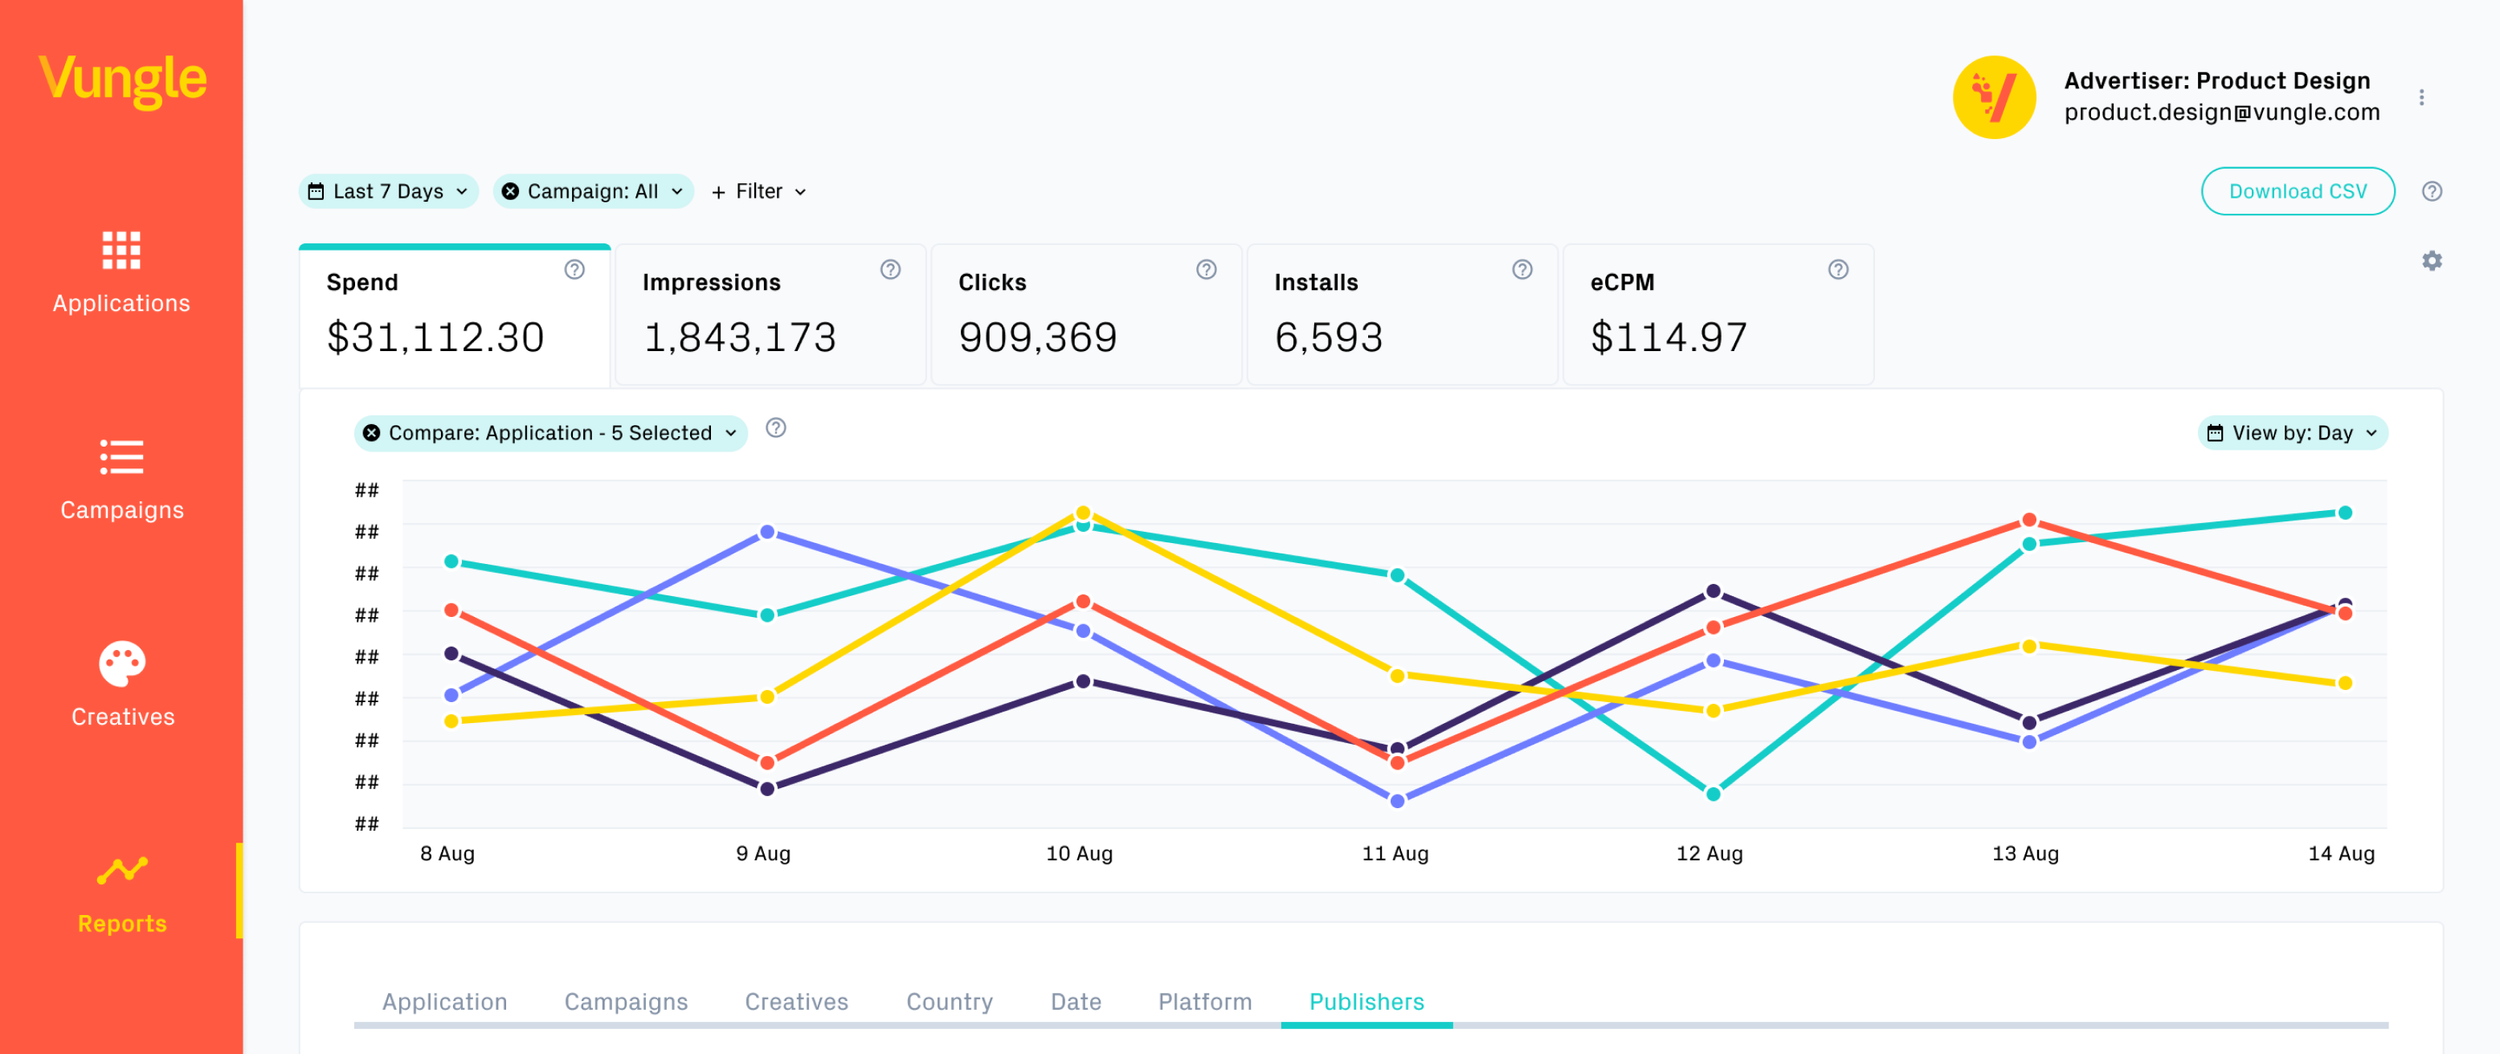Screen dimensions: 2500x1054
Task: Select the yellow data point on 10 Aug
Action: 1083,513
